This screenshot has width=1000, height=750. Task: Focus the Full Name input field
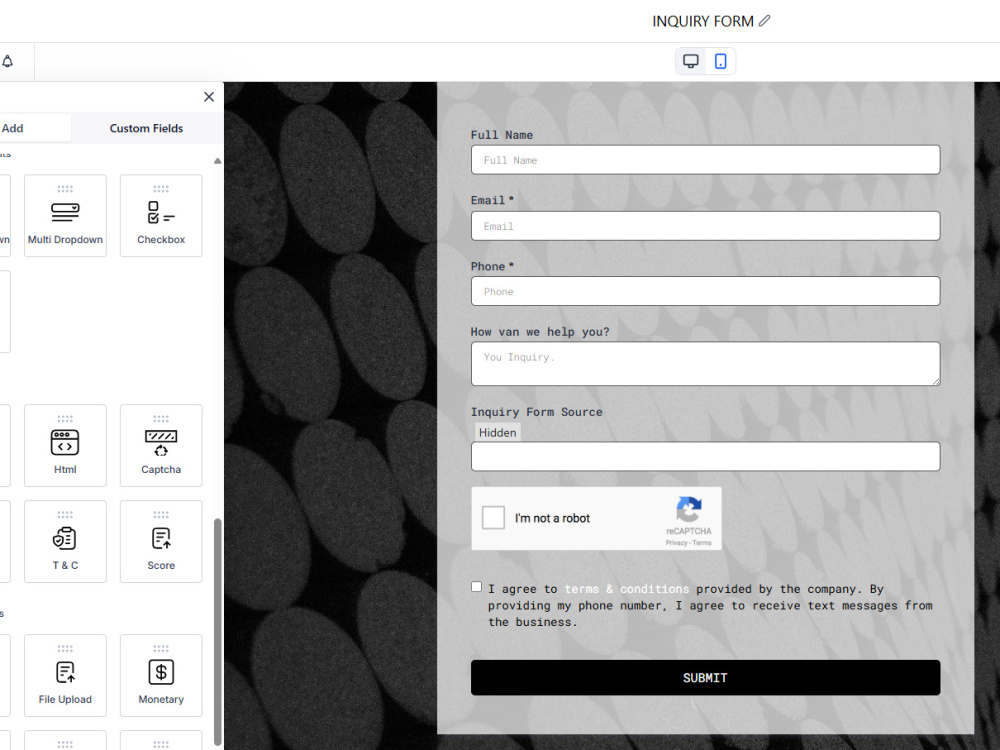tap(705, 159)
